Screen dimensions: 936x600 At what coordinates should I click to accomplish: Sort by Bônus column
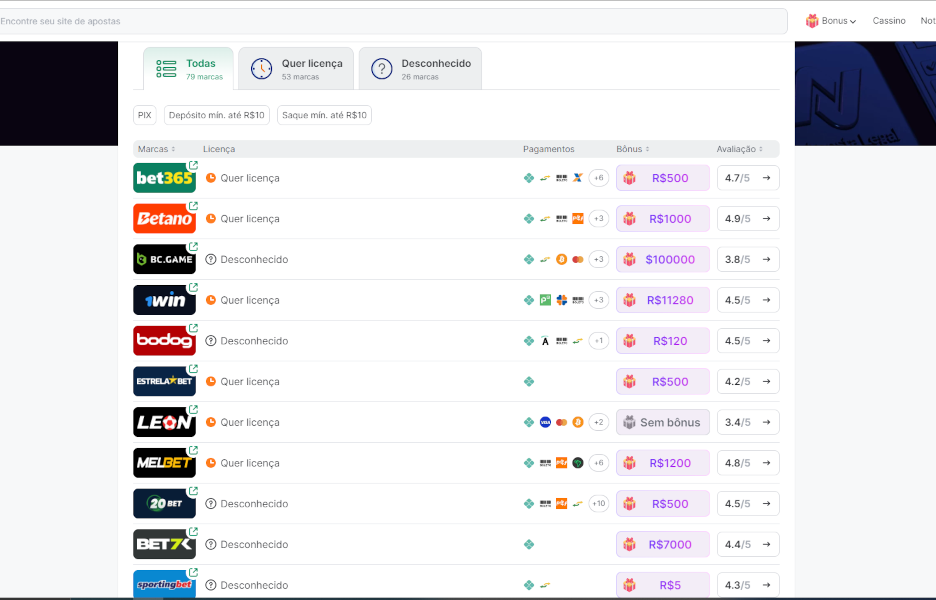[633, 149]
